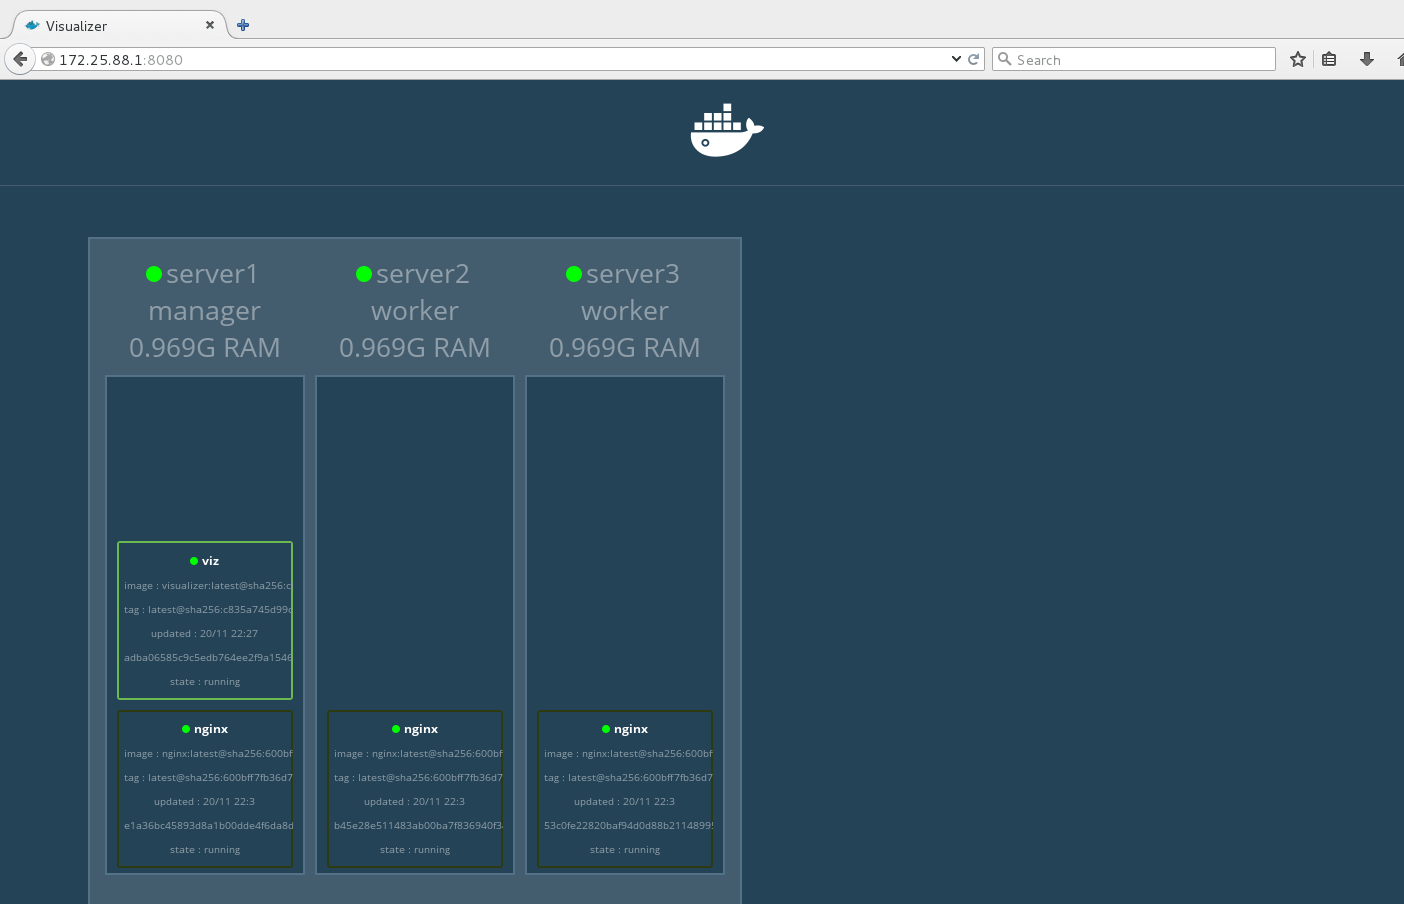Click the bookmark star in the address bar
Viewport: 1404px width, 904px height.
point(1297,59)
